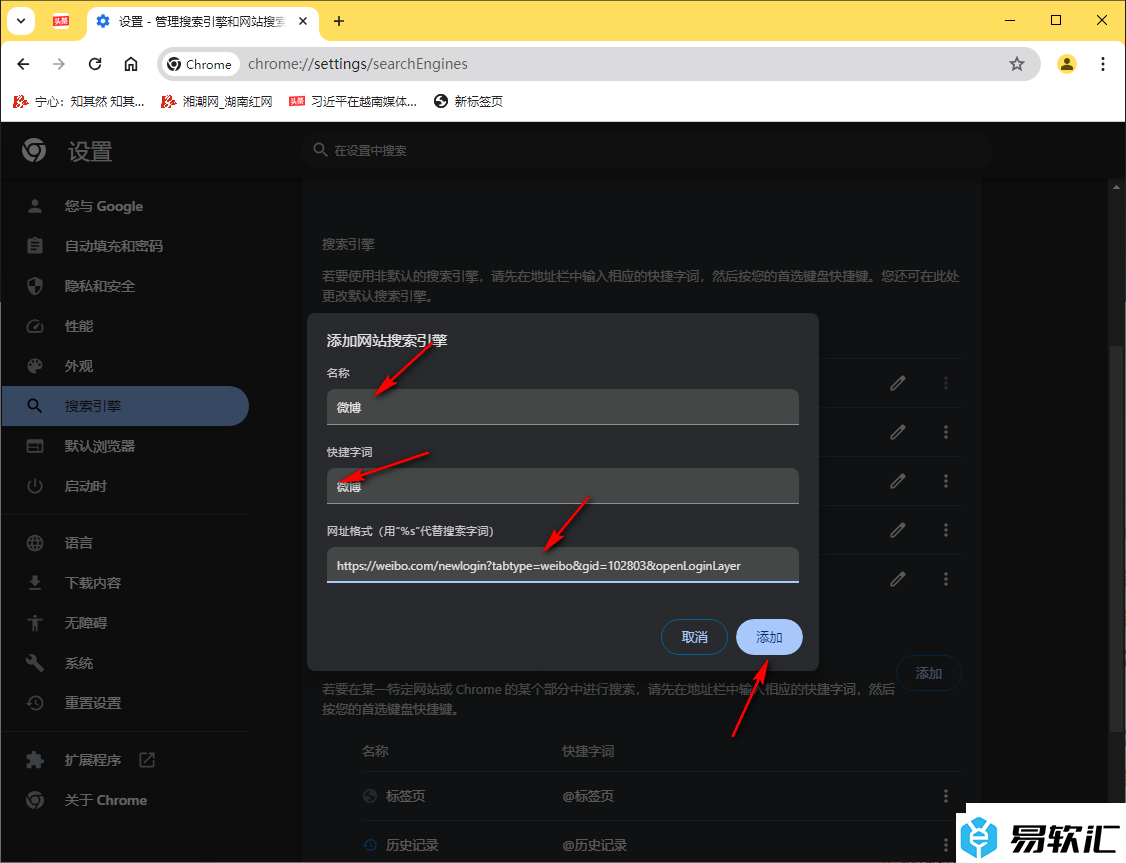1126x863 pixels.
Task: Click the Chrome site info chip
Action: pos(200,64)
